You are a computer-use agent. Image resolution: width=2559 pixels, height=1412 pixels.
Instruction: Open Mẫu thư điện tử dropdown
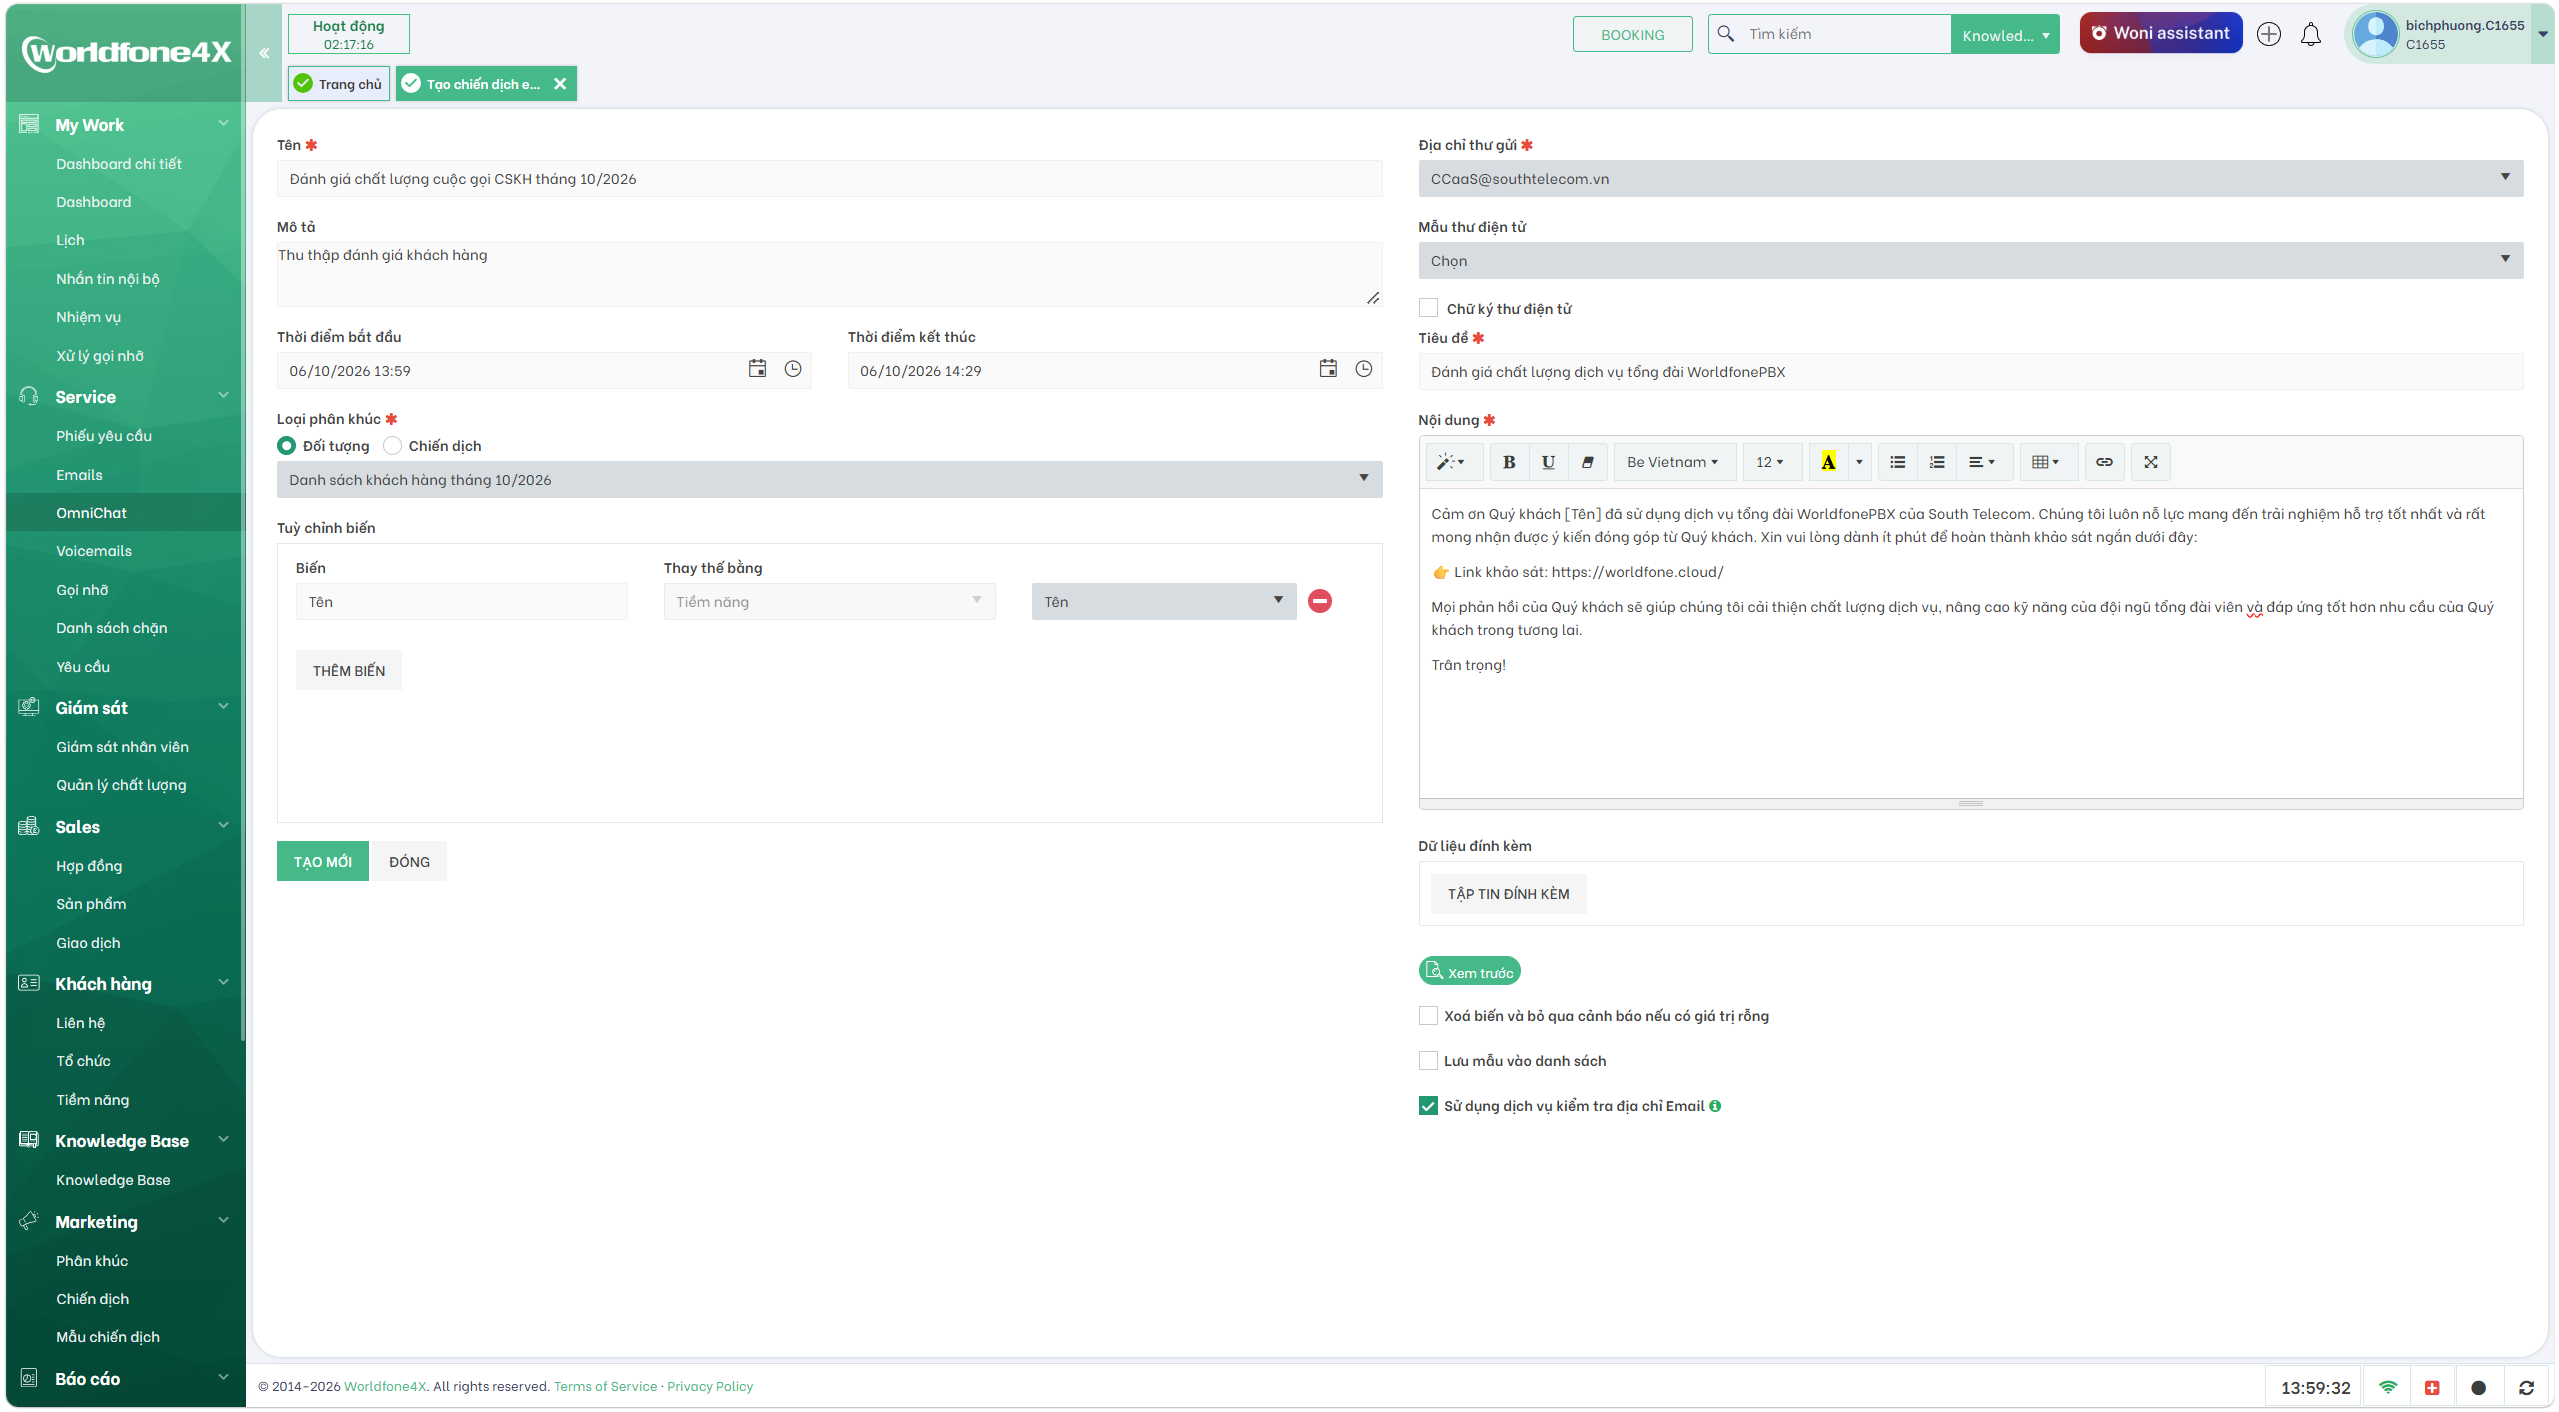point(1970,261)
